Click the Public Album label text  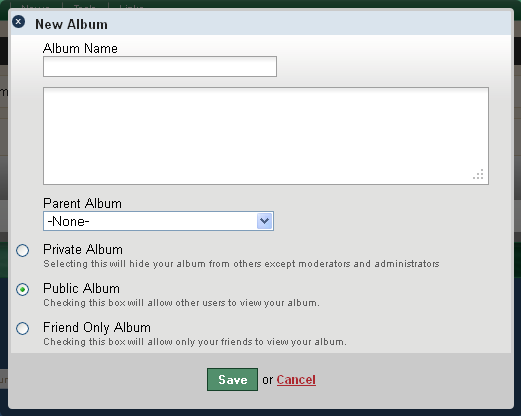pyautogui.click(x=81, y=288)
